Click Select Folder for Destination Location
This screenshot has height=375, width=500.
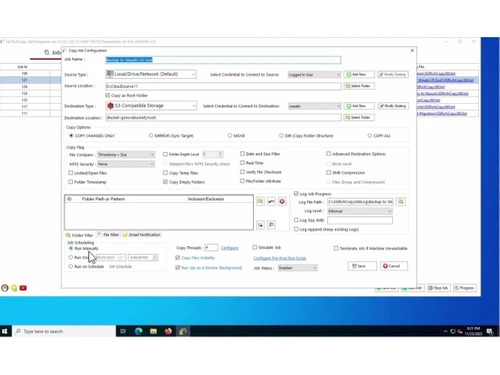359,117
